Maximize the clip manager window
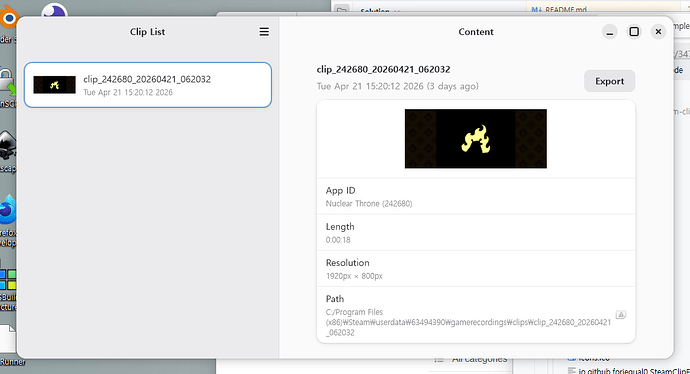This screenshot has width=690, height=374. click(x=634, y=32)
